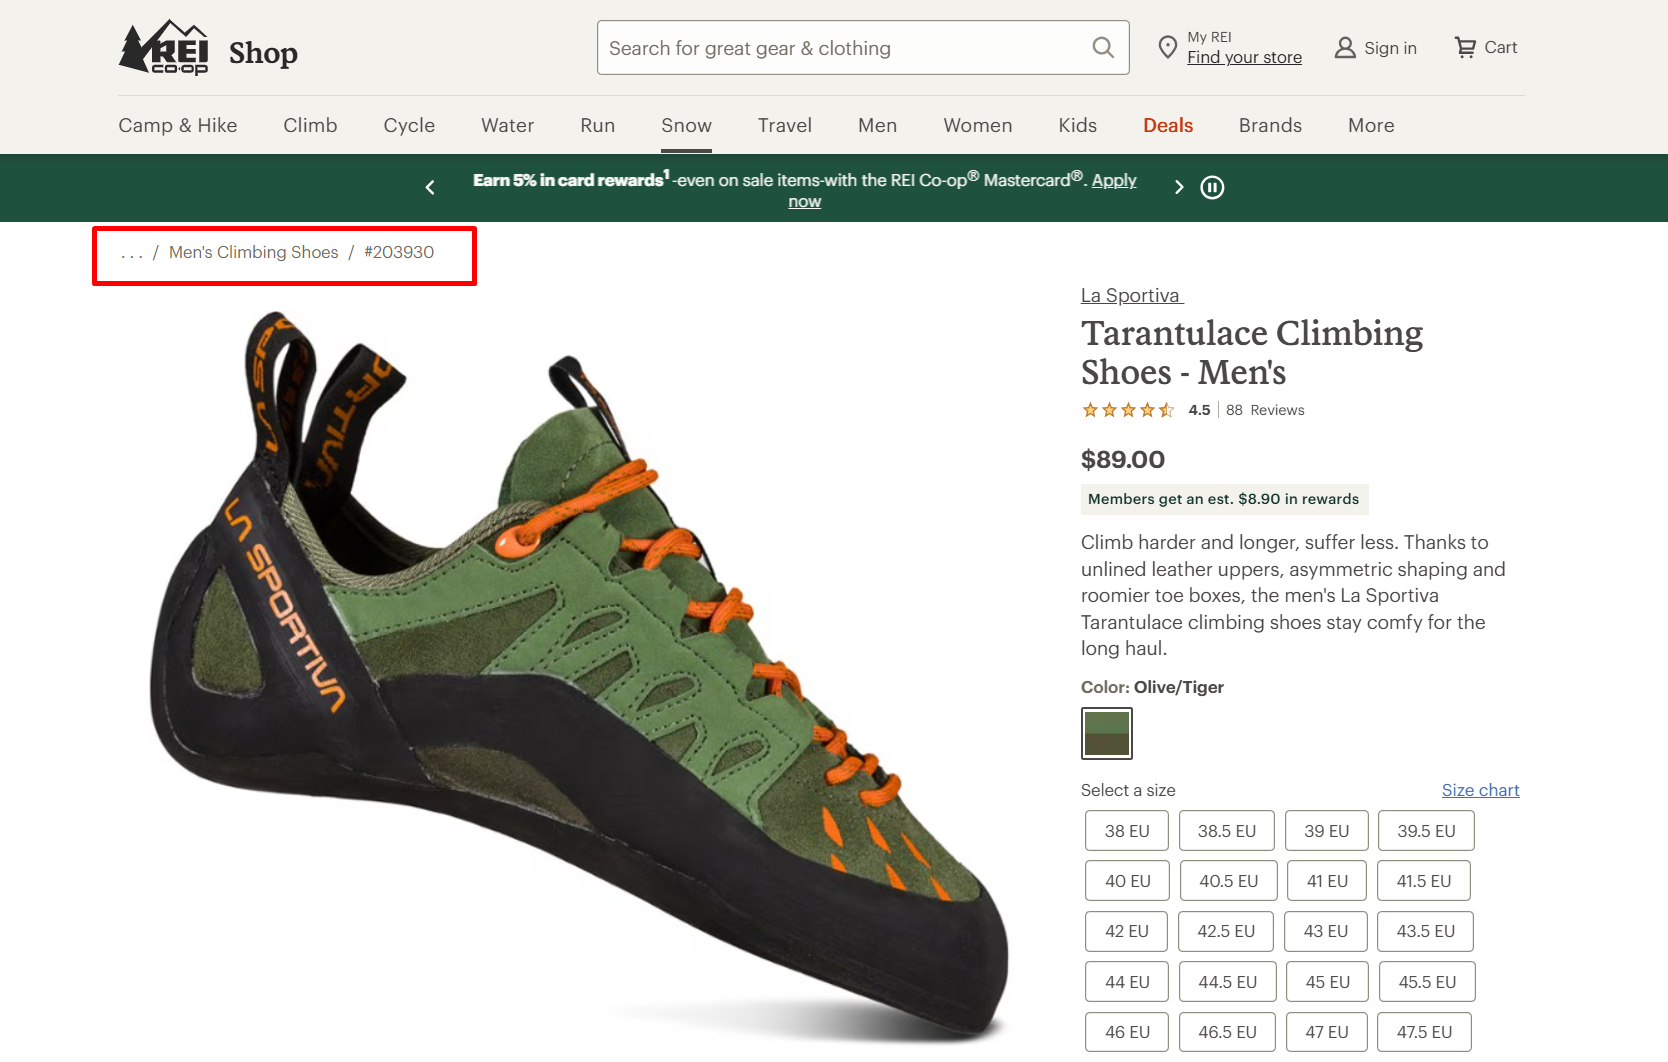Go to the Climb category
This screenshot has height=1062, width=1668.
310,126
